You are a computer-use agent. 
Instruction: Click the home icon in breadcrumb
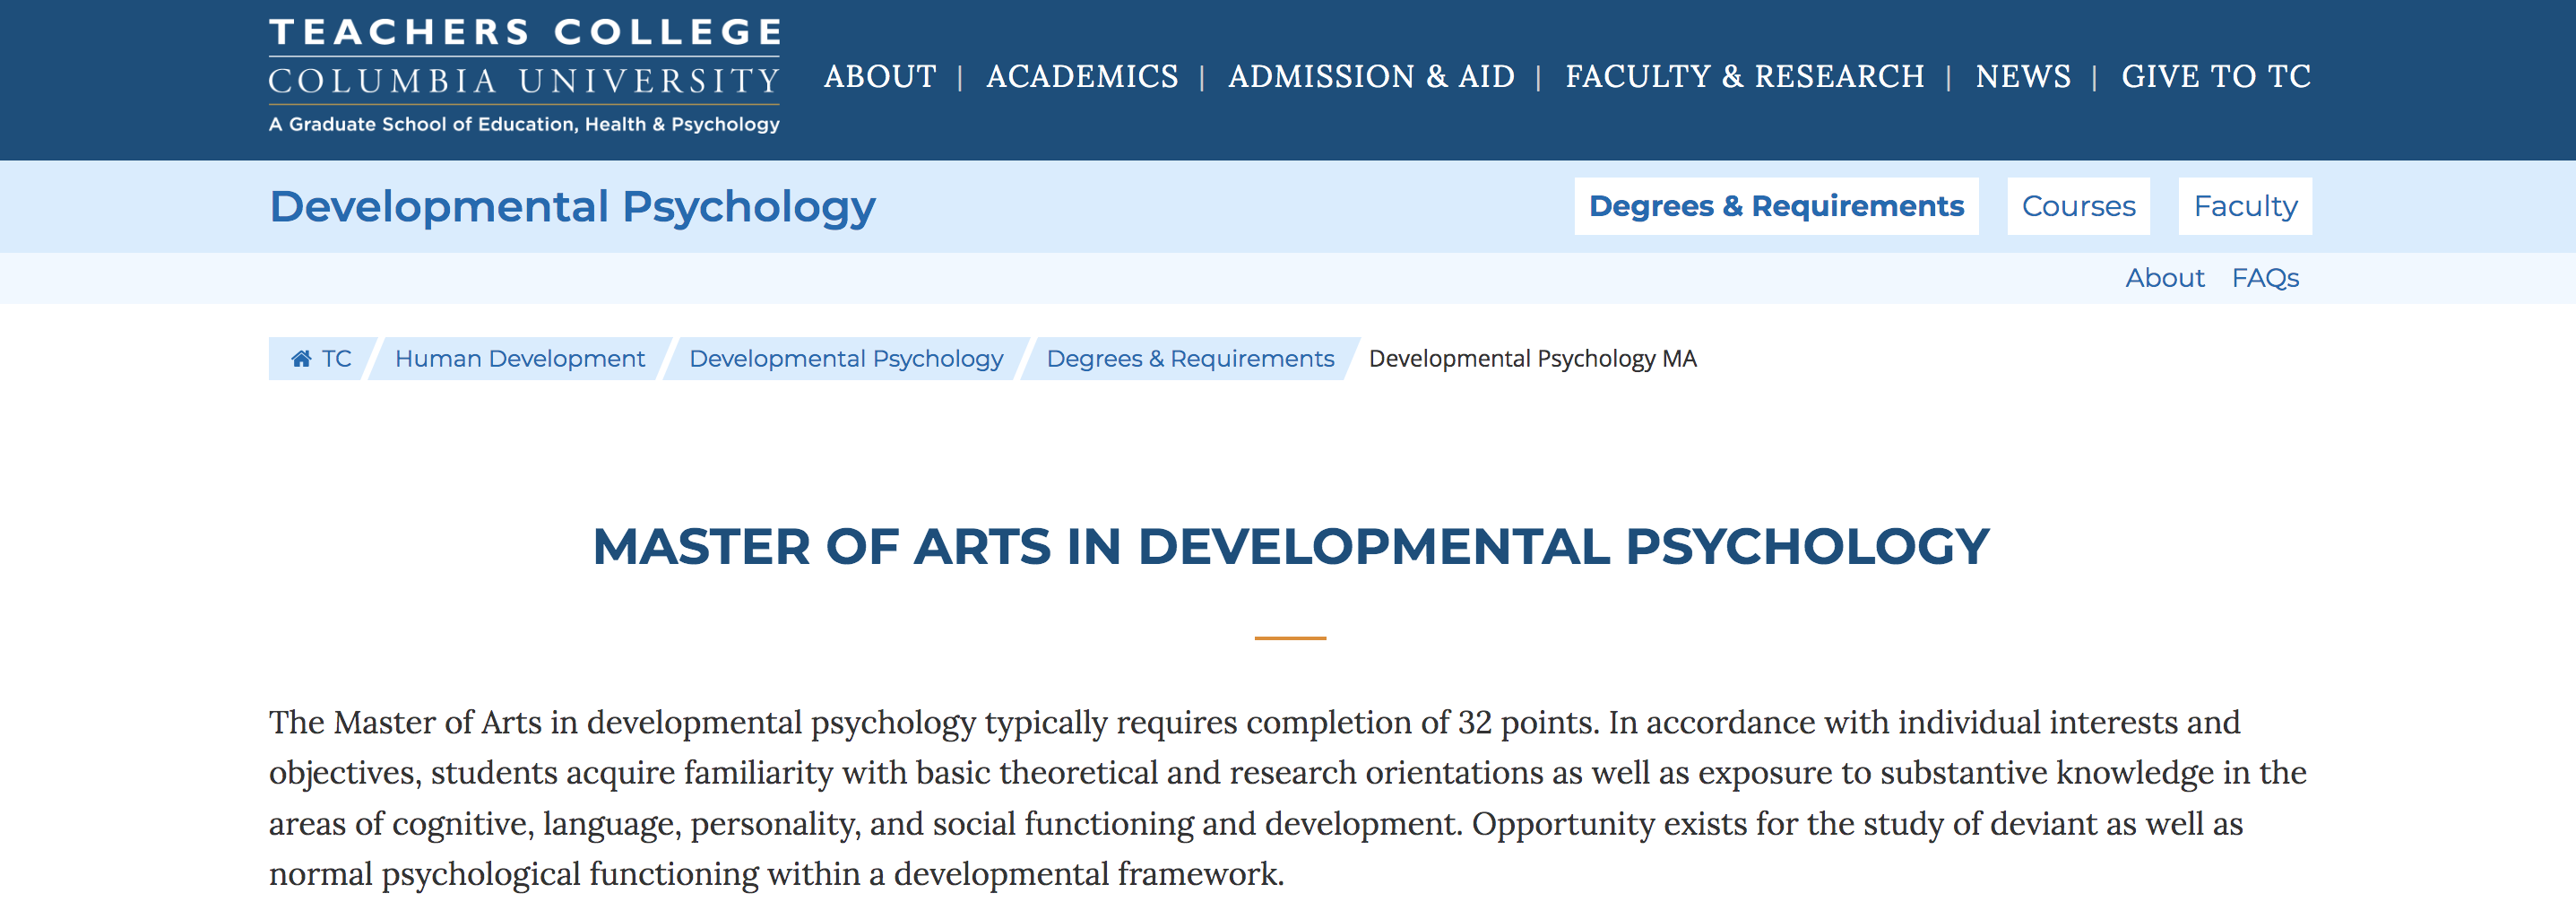[x=301, y=358]
